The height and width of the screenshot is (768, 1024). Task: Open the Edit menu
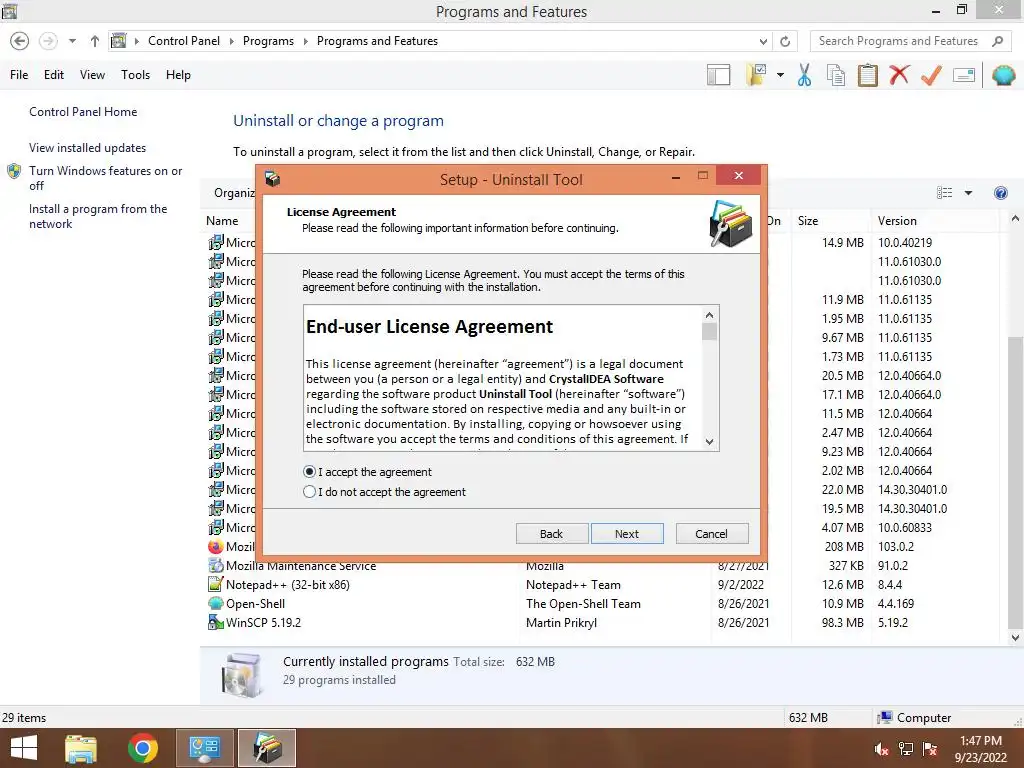click(54, 75)
